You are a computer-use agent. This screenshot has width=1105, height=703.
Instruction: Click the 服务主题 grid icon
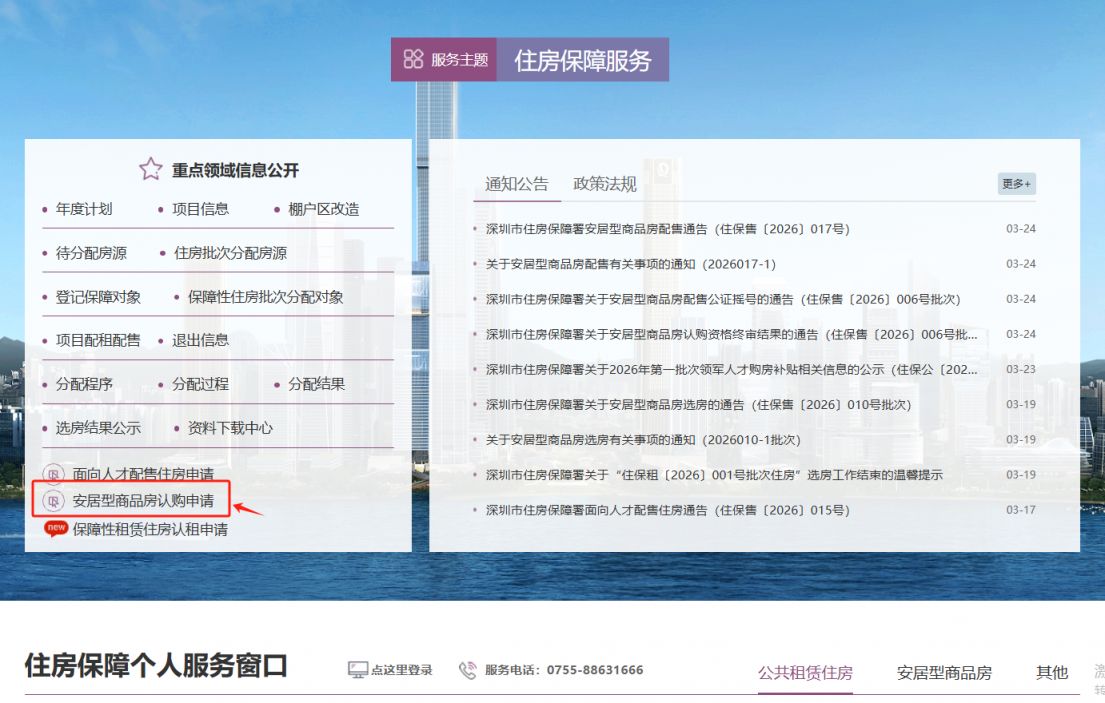(412, 58)
